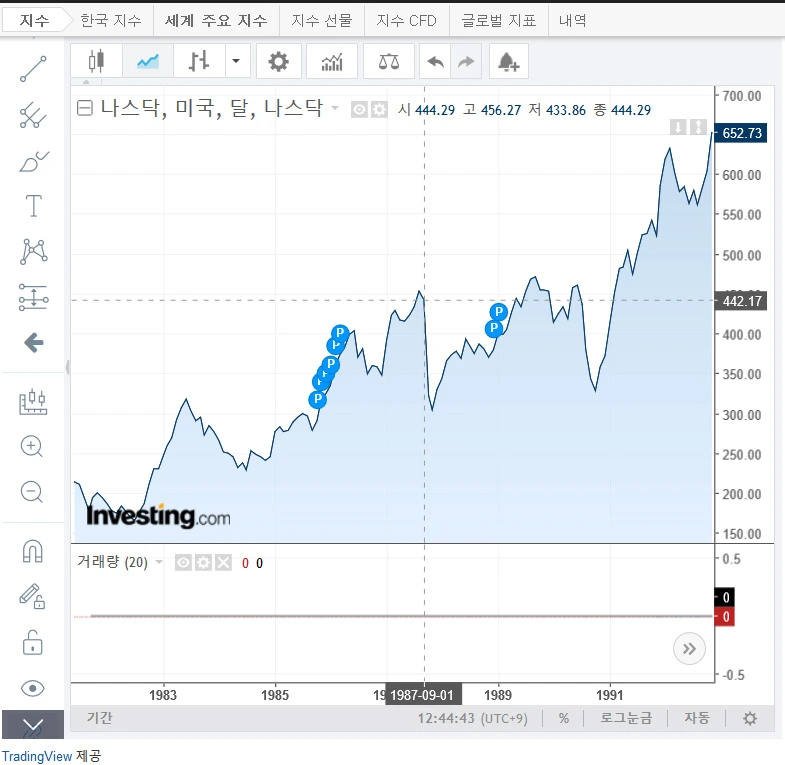Viewport: 785px width, 765px height.
Task: Select the measure ruler tool
Action: pos(33,402)
